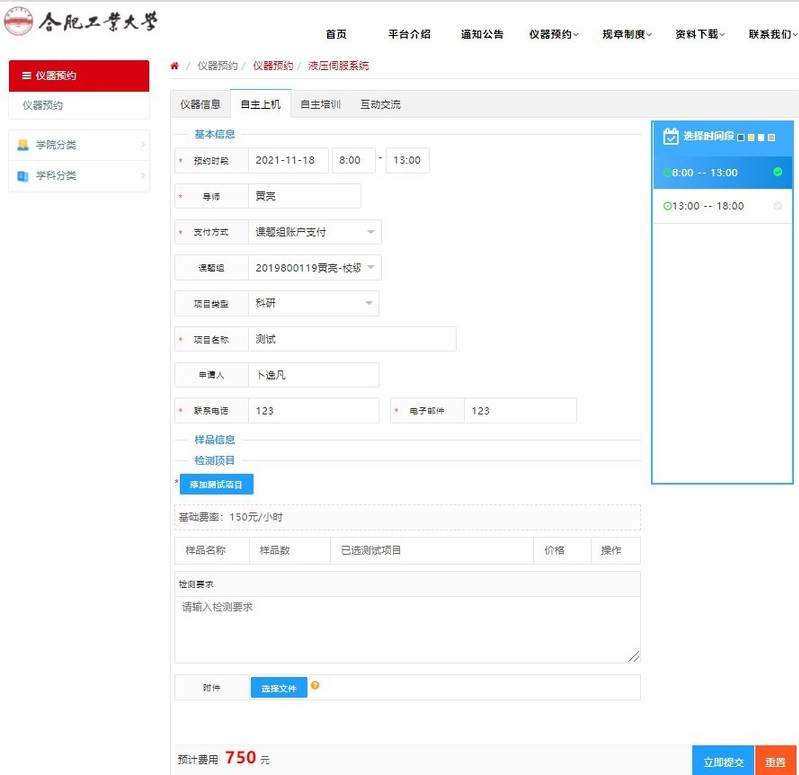The image size is (799, 775).
Task: Click the 学科分类 sidebar icon
Action: 23,176
